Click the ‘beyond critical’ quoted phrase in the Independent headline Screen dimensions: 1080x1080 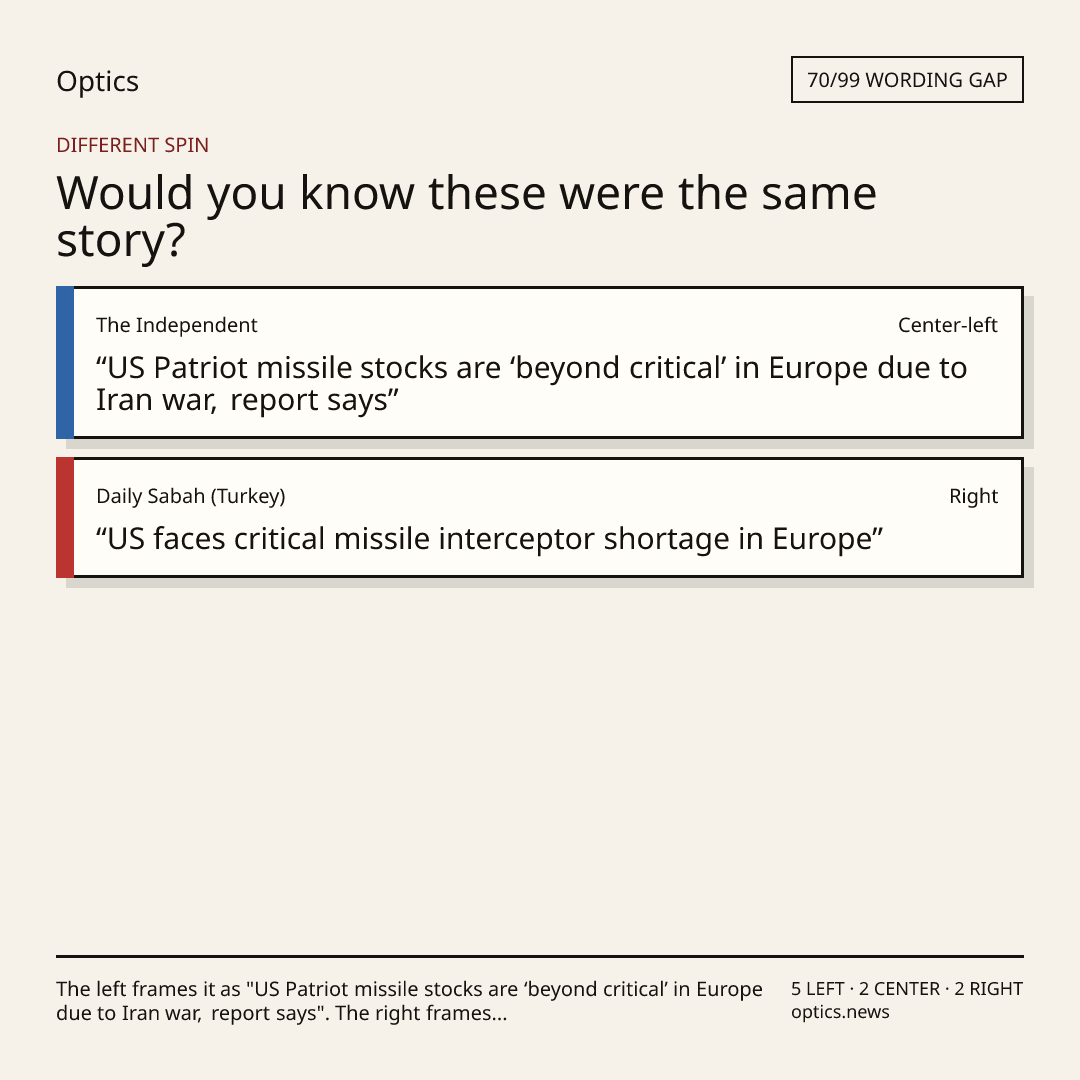[x=618, y=368]
